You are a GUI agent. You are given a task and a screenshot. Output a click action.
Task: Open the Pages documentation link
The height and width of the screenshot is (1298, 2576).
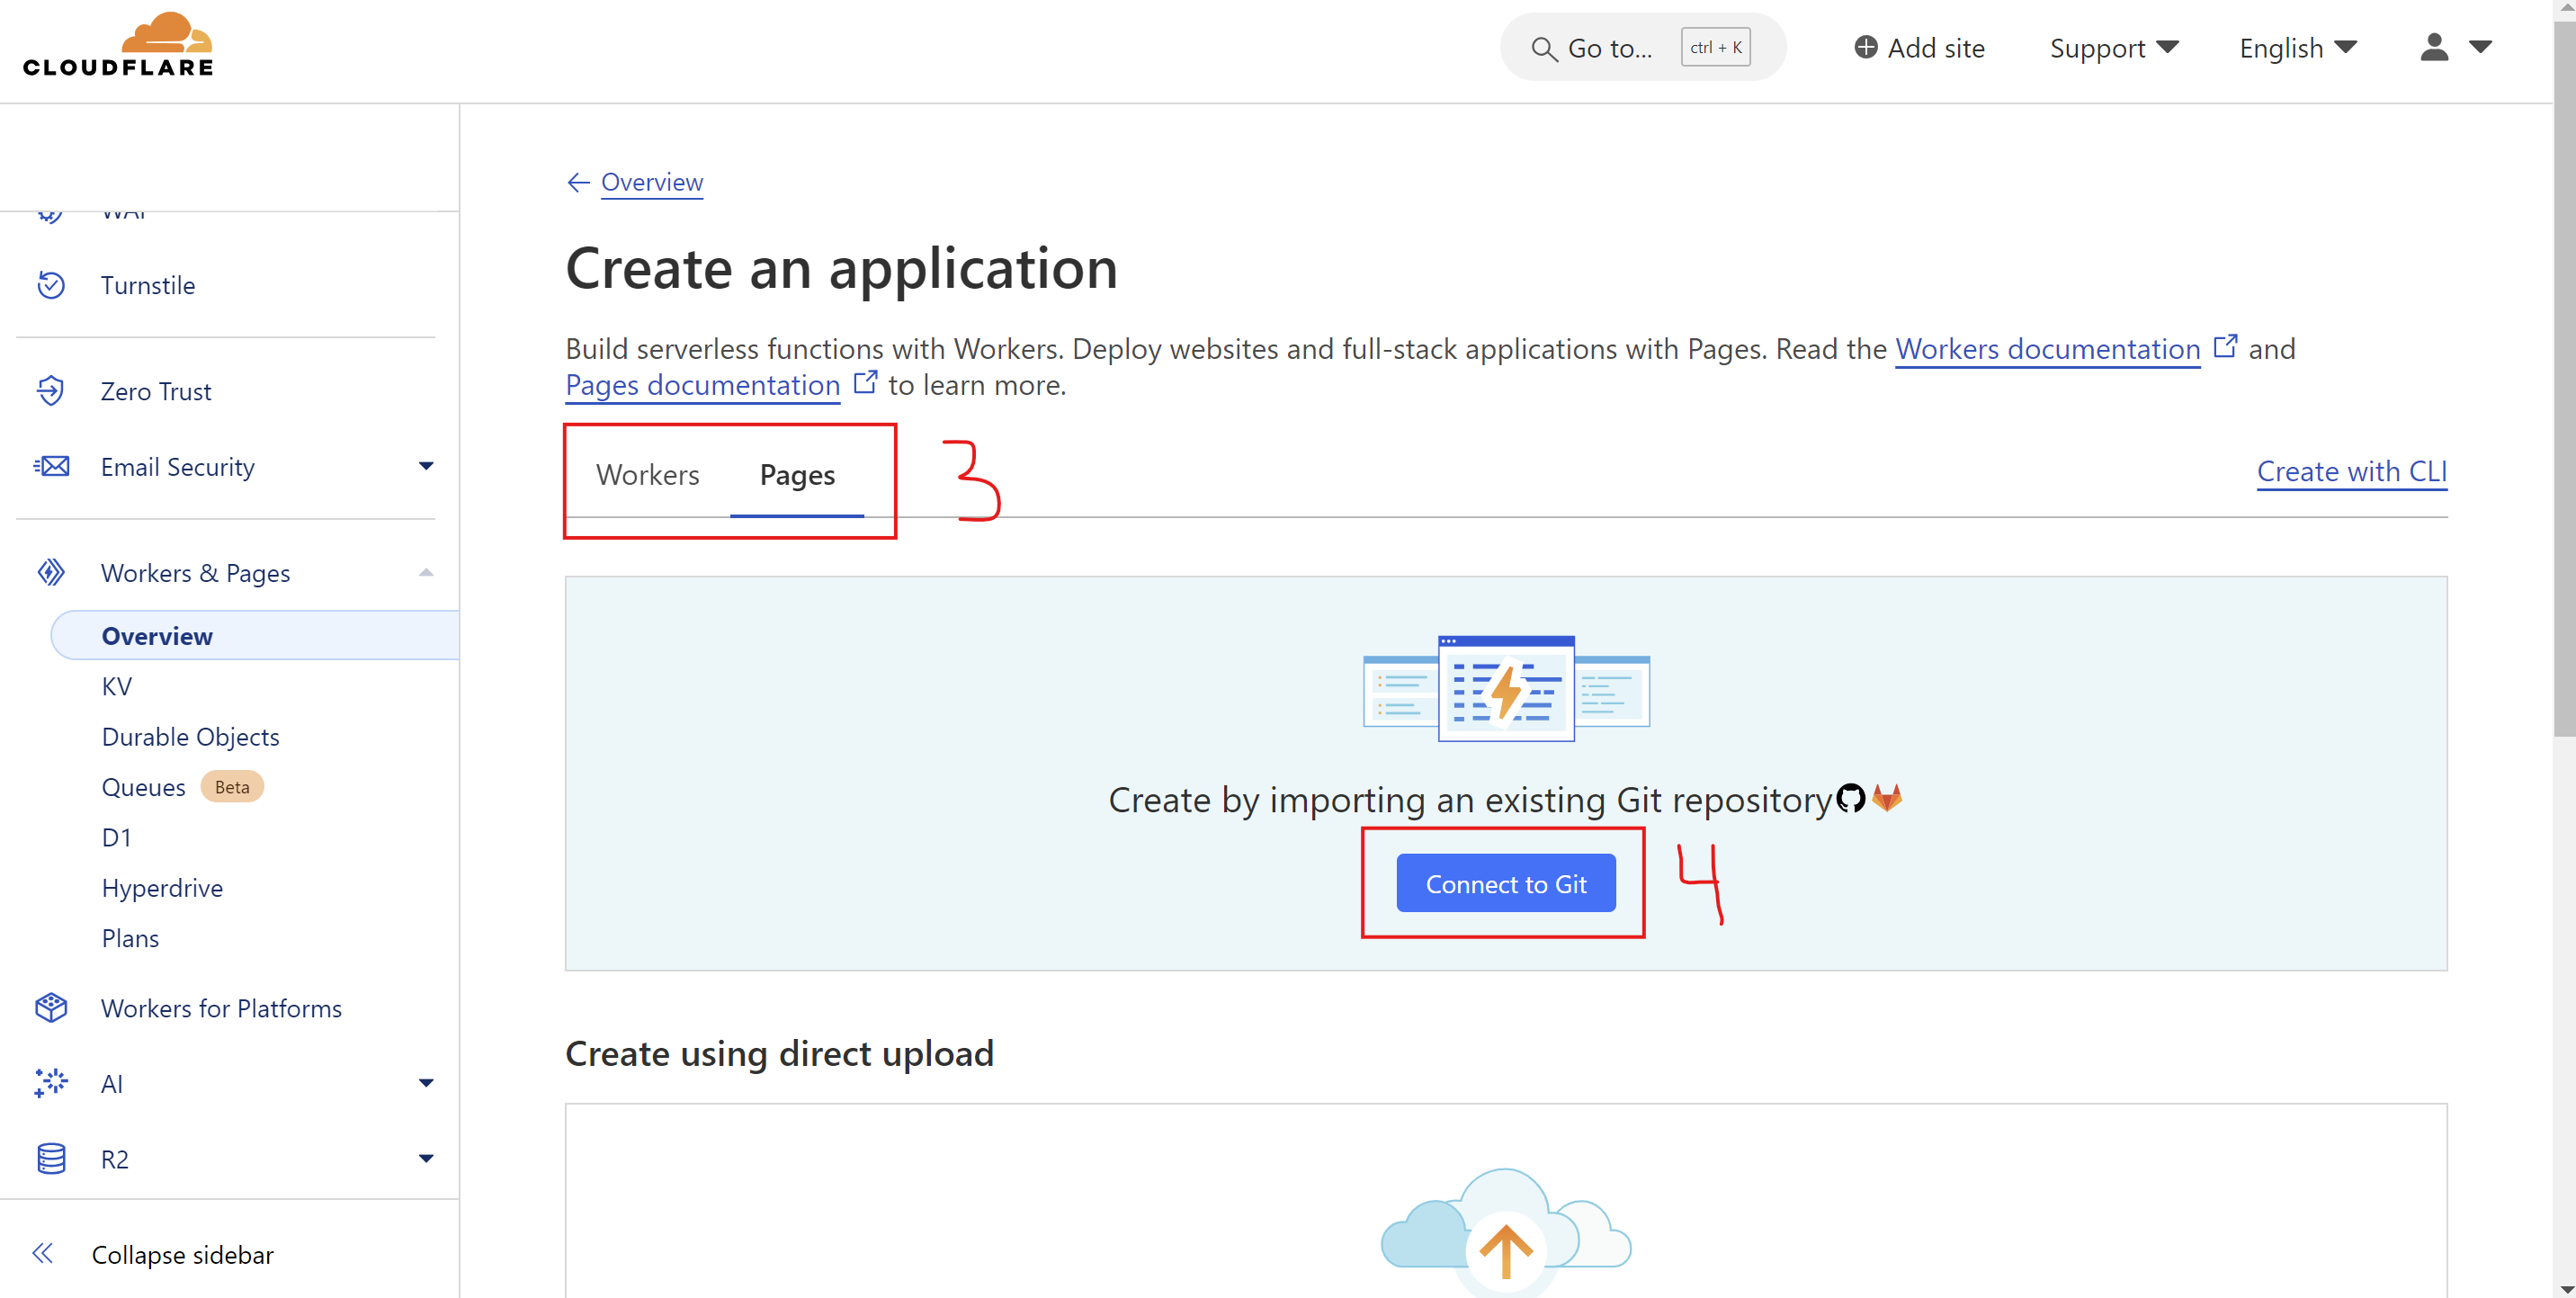pyautogui.click(x=701, y=385)
